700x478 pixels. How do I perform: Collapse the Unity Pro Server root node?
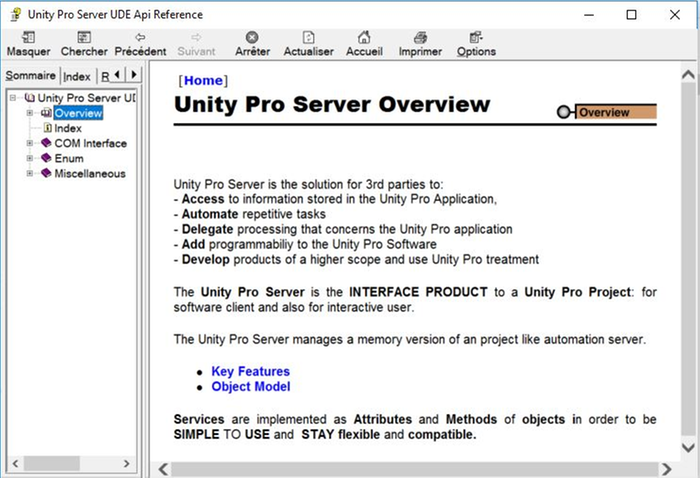[x=13, y=97]
